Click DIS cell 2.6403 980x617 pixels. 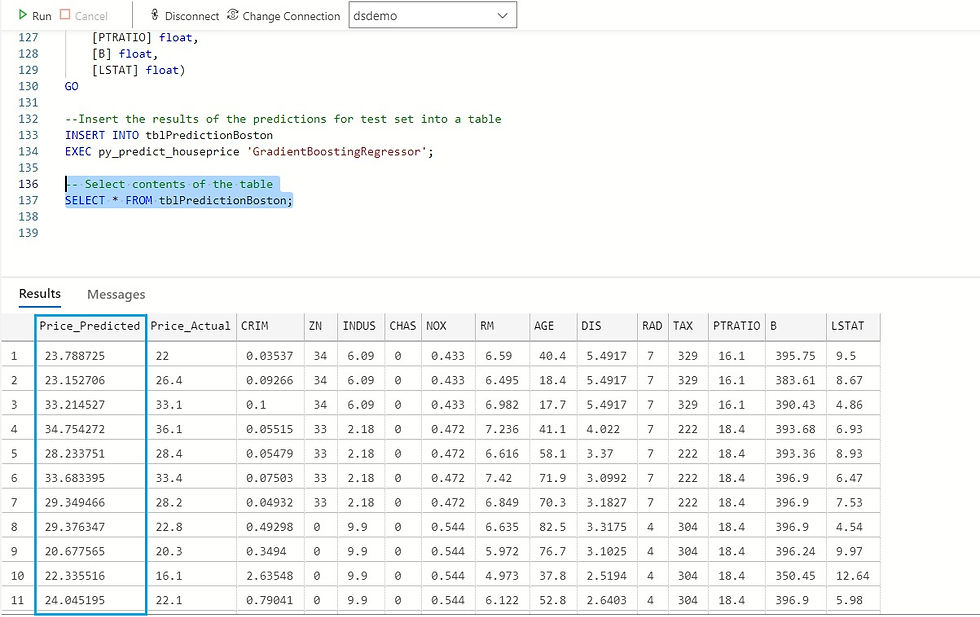608,600
